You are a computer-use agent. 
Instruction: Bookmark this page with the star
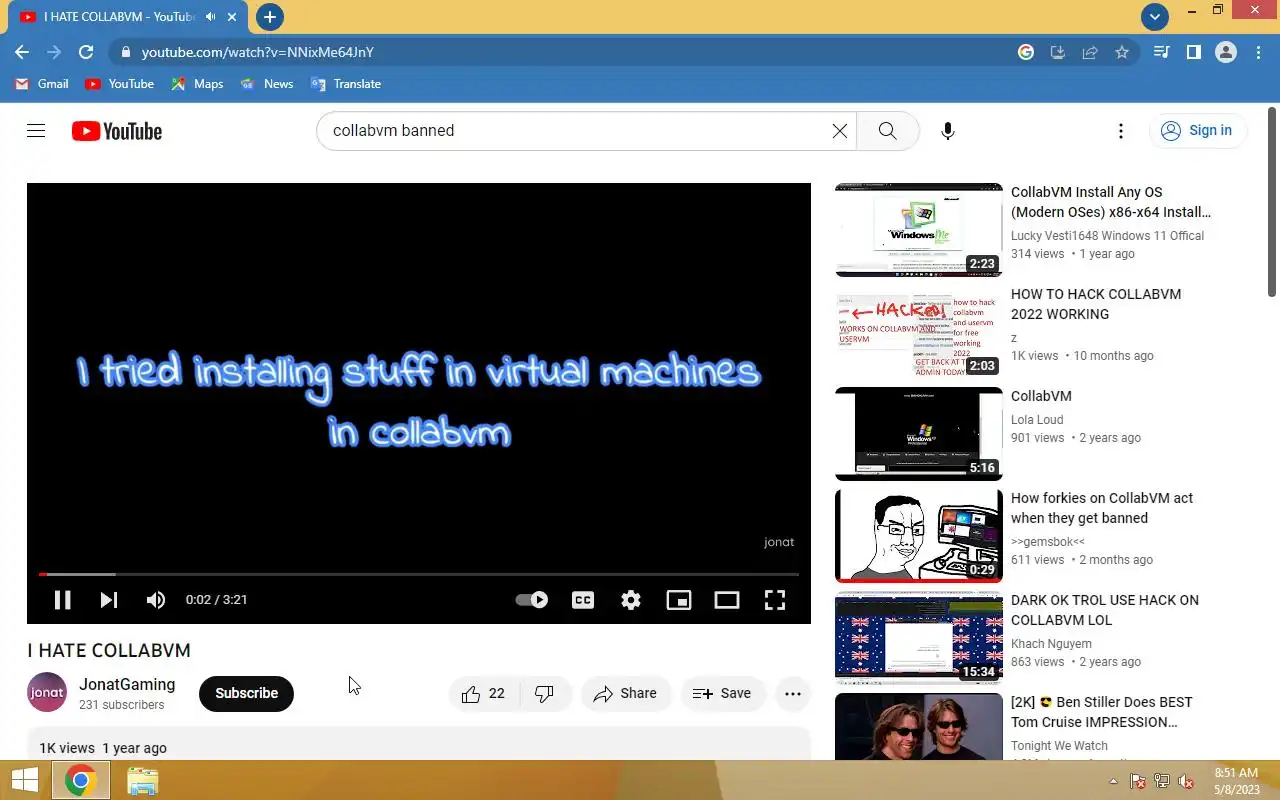click(x=1122, y=52)
